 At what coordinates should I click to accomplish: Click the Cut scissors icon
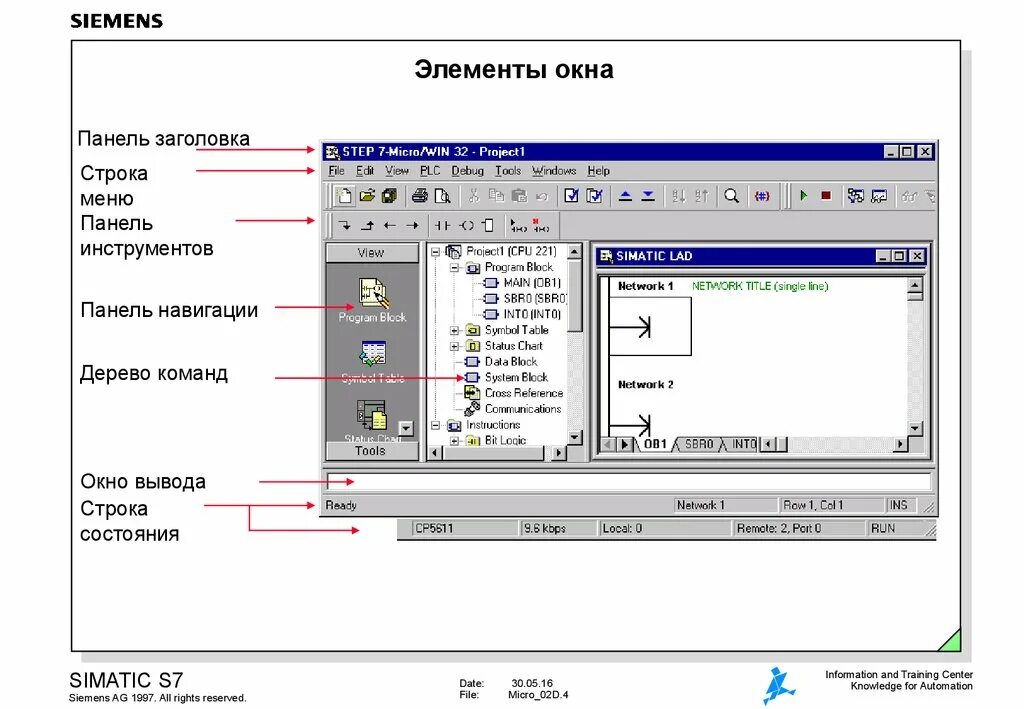point(474,196)
